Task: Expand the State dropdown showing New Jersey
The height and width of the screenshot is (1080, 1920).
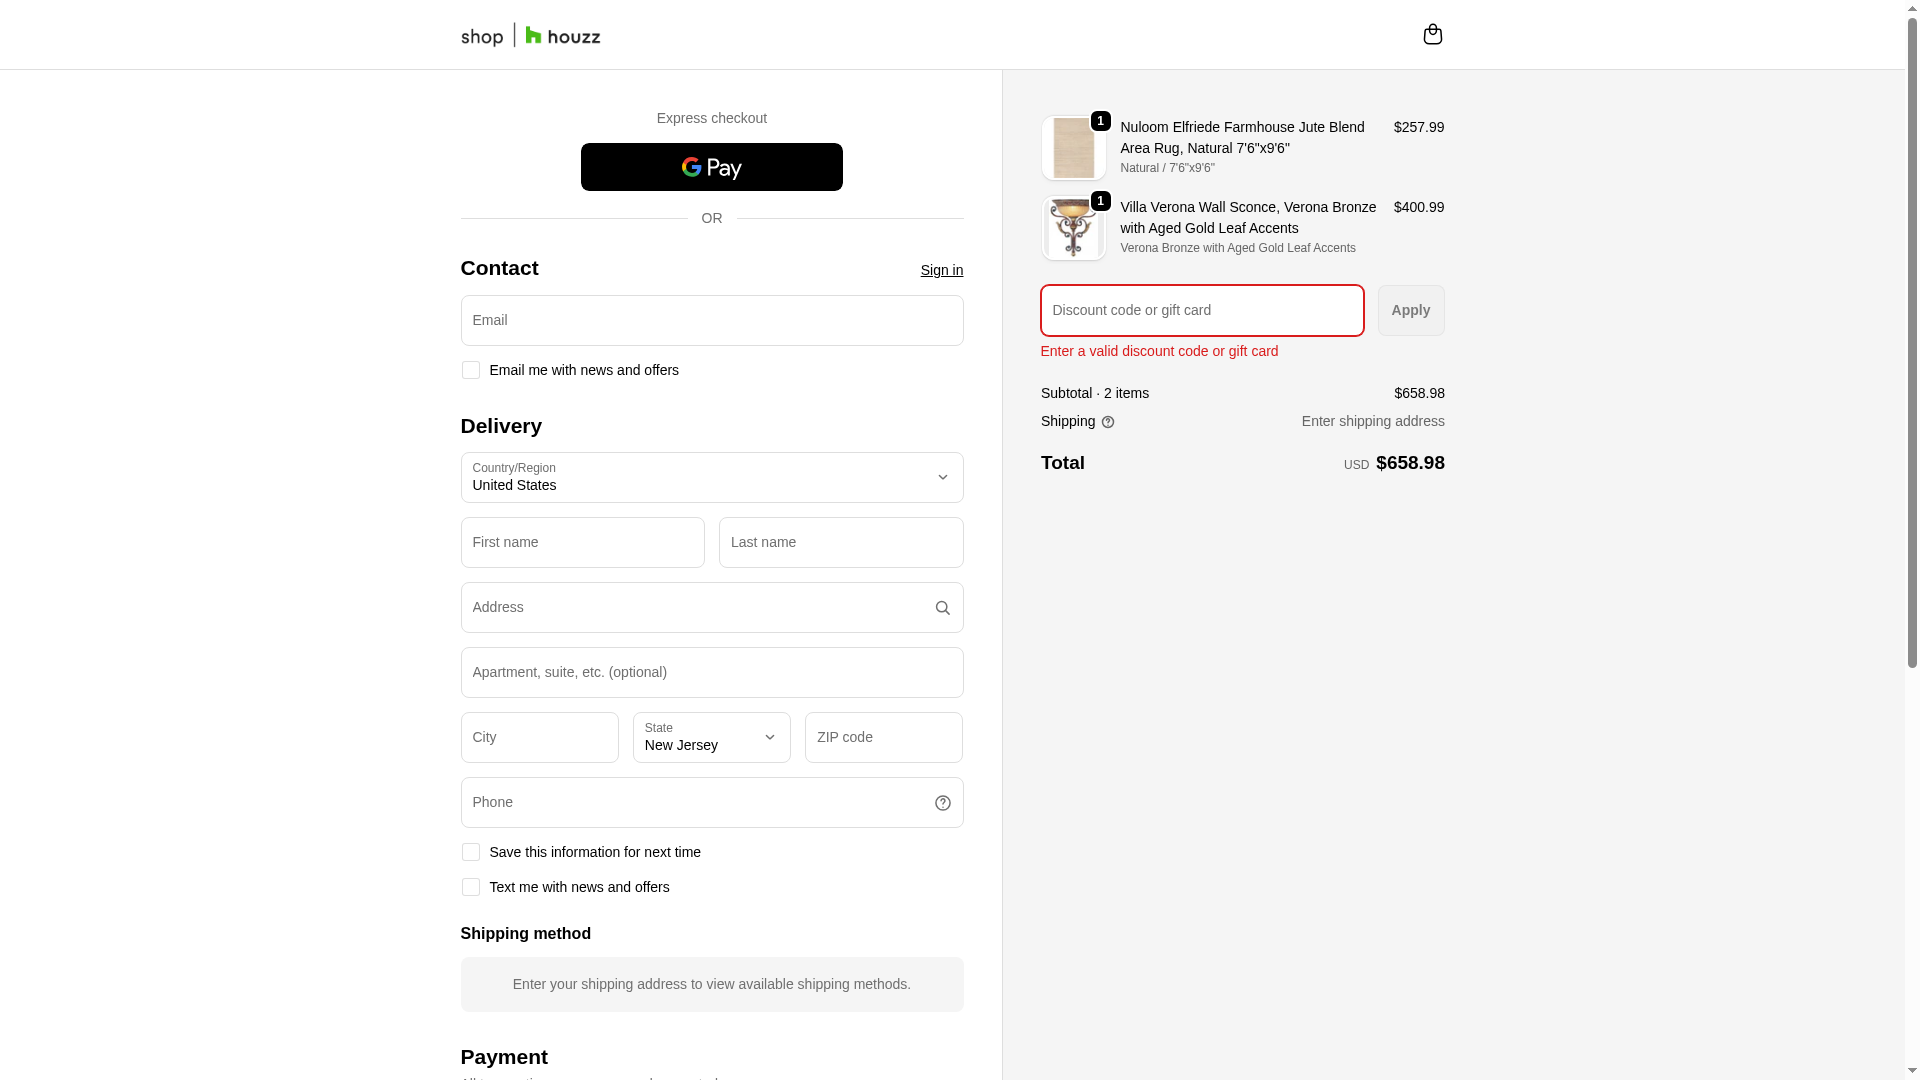Action: 711,738
